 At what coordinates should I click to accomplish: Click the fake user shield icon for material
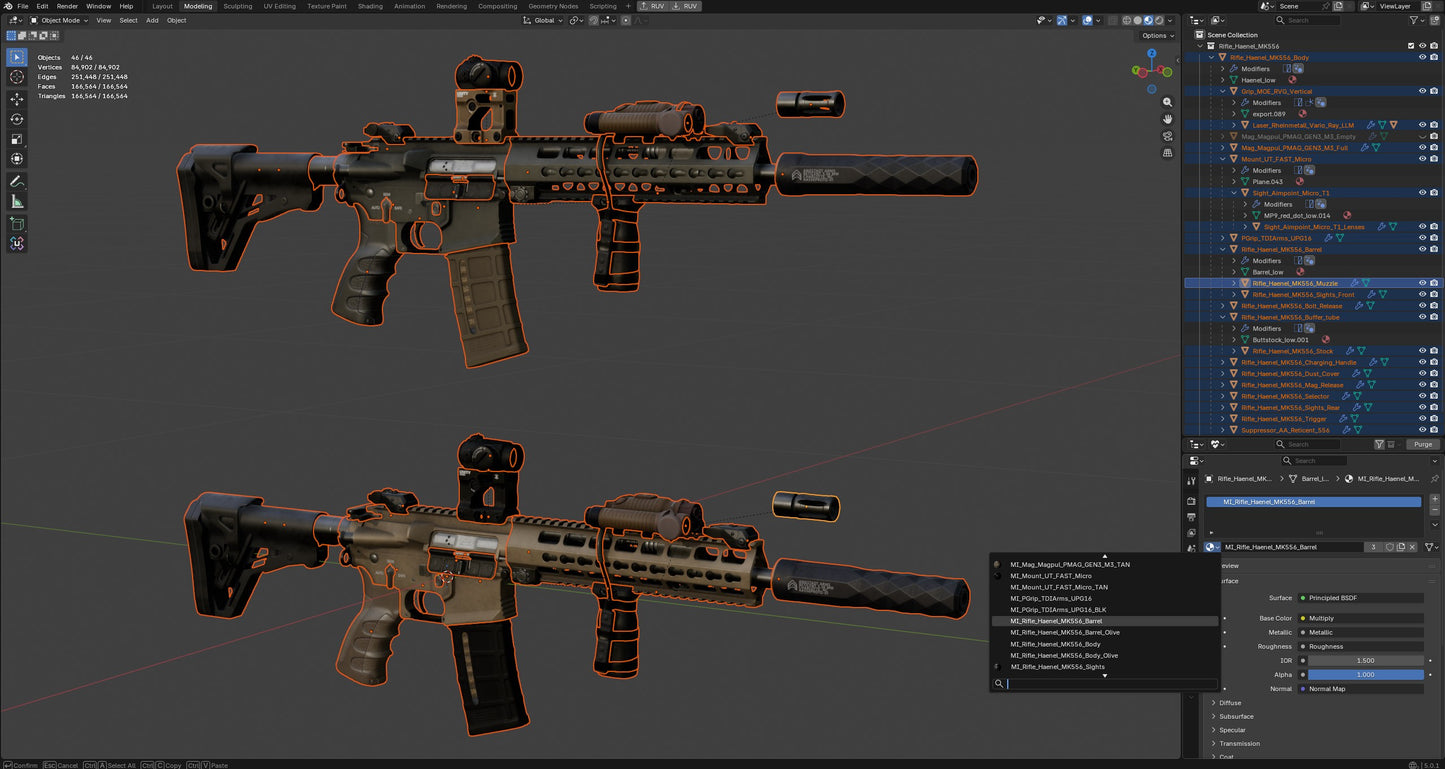coord(1389,547)
